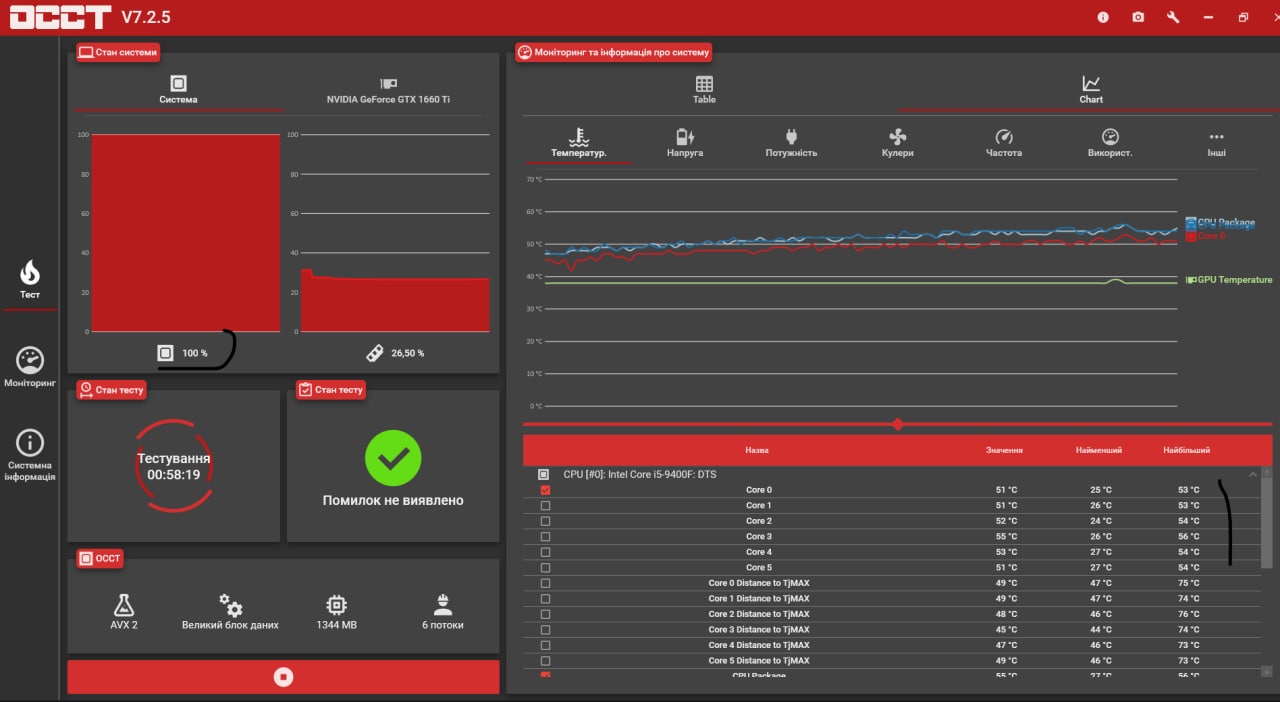The width and height of the screenshot is (1280, 702).
Task: Click the plug Потужність icon
Action: click(x=791, y=136)
